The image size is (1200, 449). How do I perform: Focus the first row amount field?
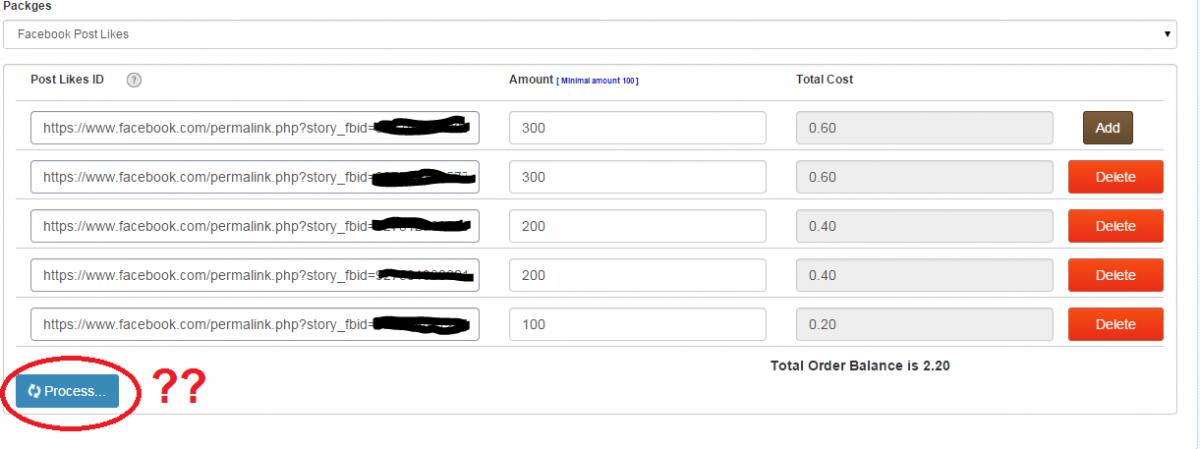(638, 128)
